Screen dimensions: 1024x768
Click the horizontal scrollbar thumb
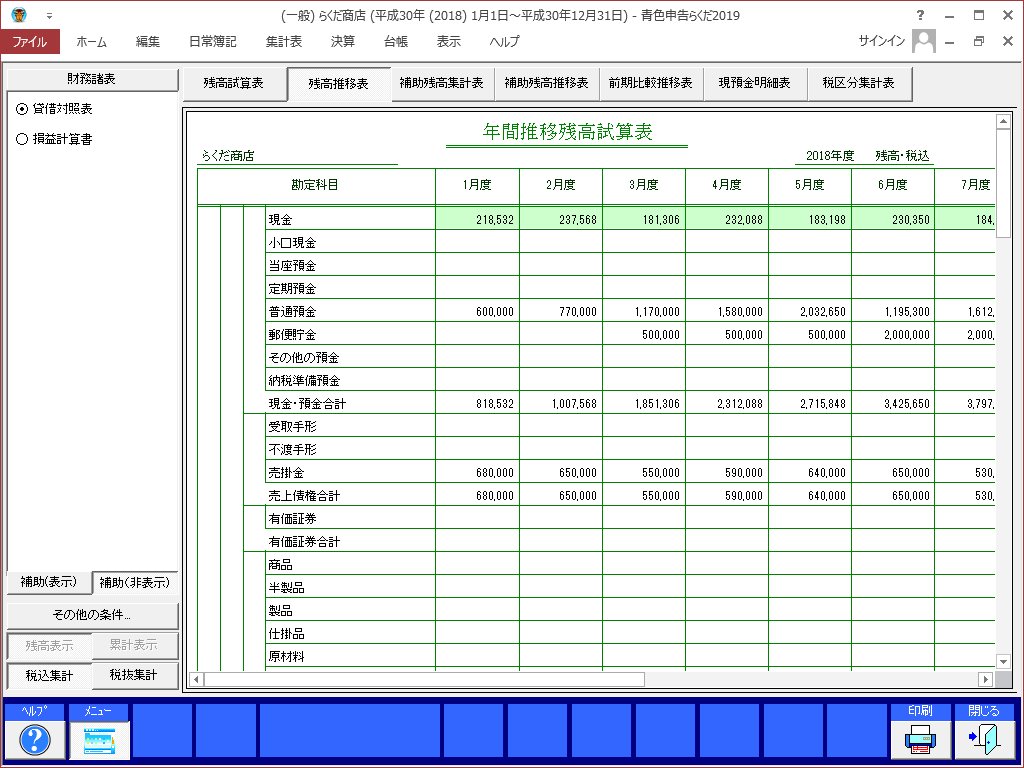click(424, 679)
